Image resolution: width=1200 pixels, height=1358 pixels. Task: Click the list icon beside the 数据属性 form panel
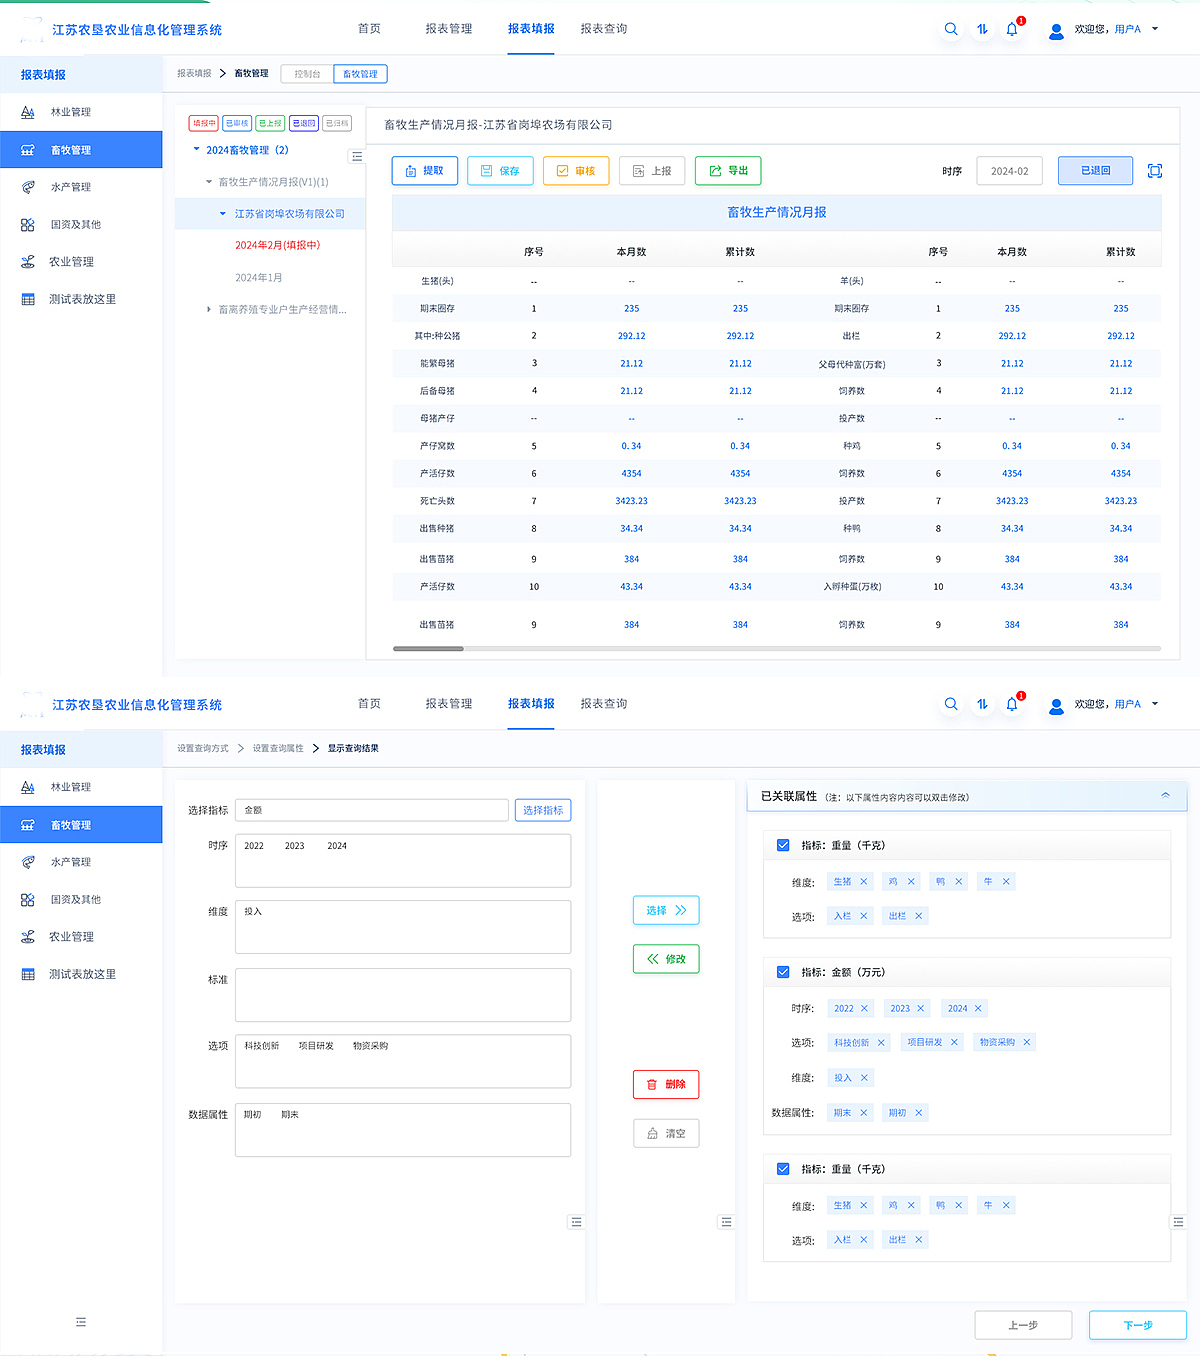576,1222
